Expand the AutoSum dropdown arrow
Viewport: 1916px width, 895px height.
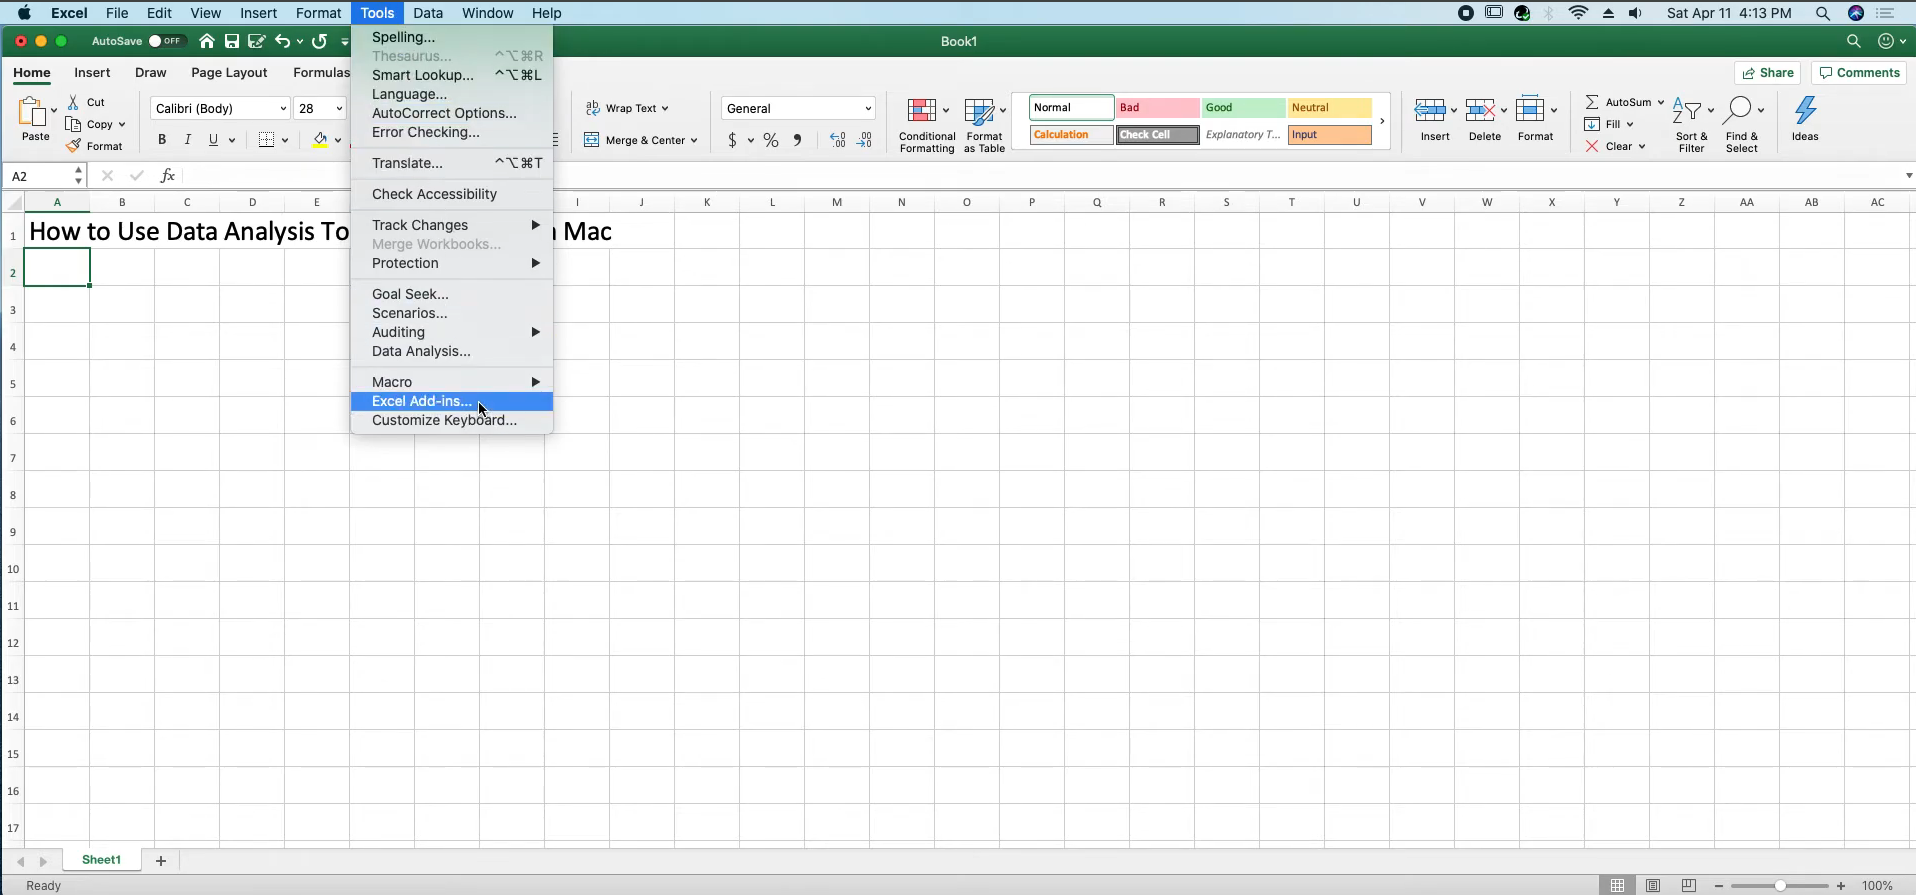[x=1661, y=102]
